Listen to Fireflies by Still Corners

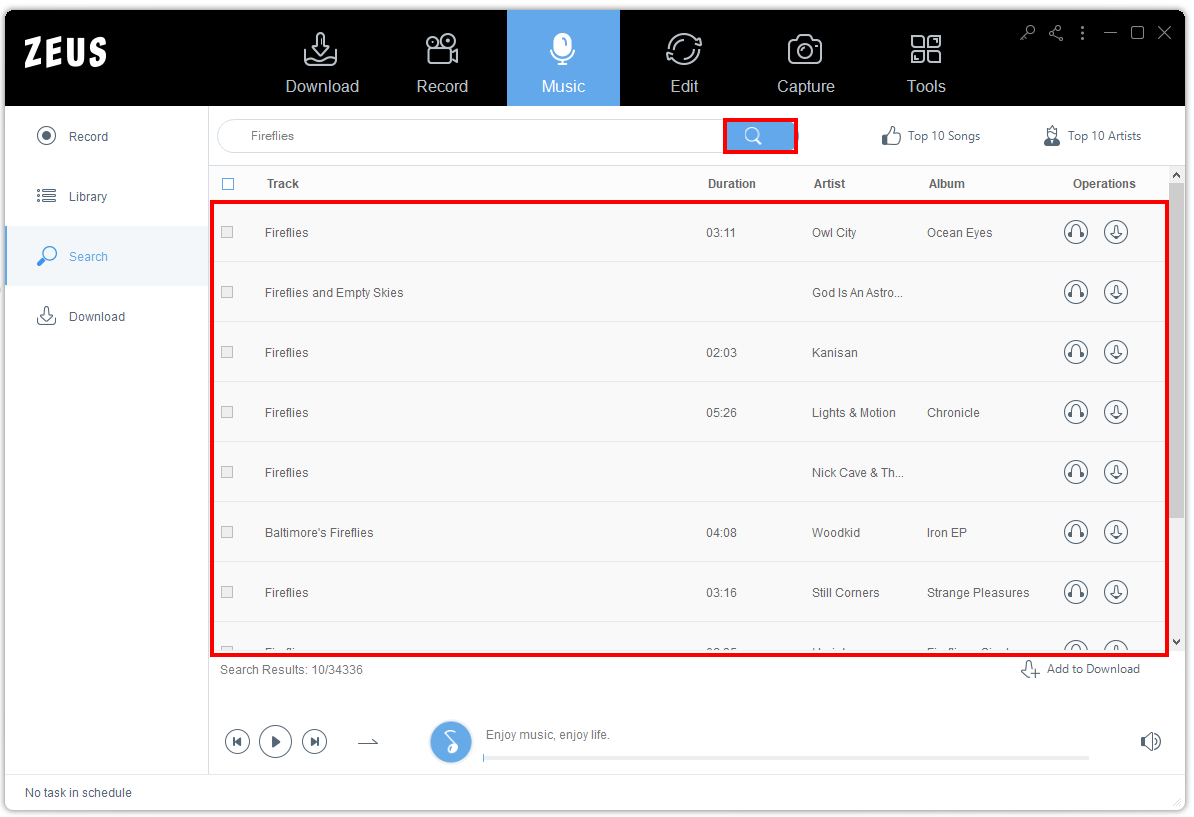point(1075,592)
